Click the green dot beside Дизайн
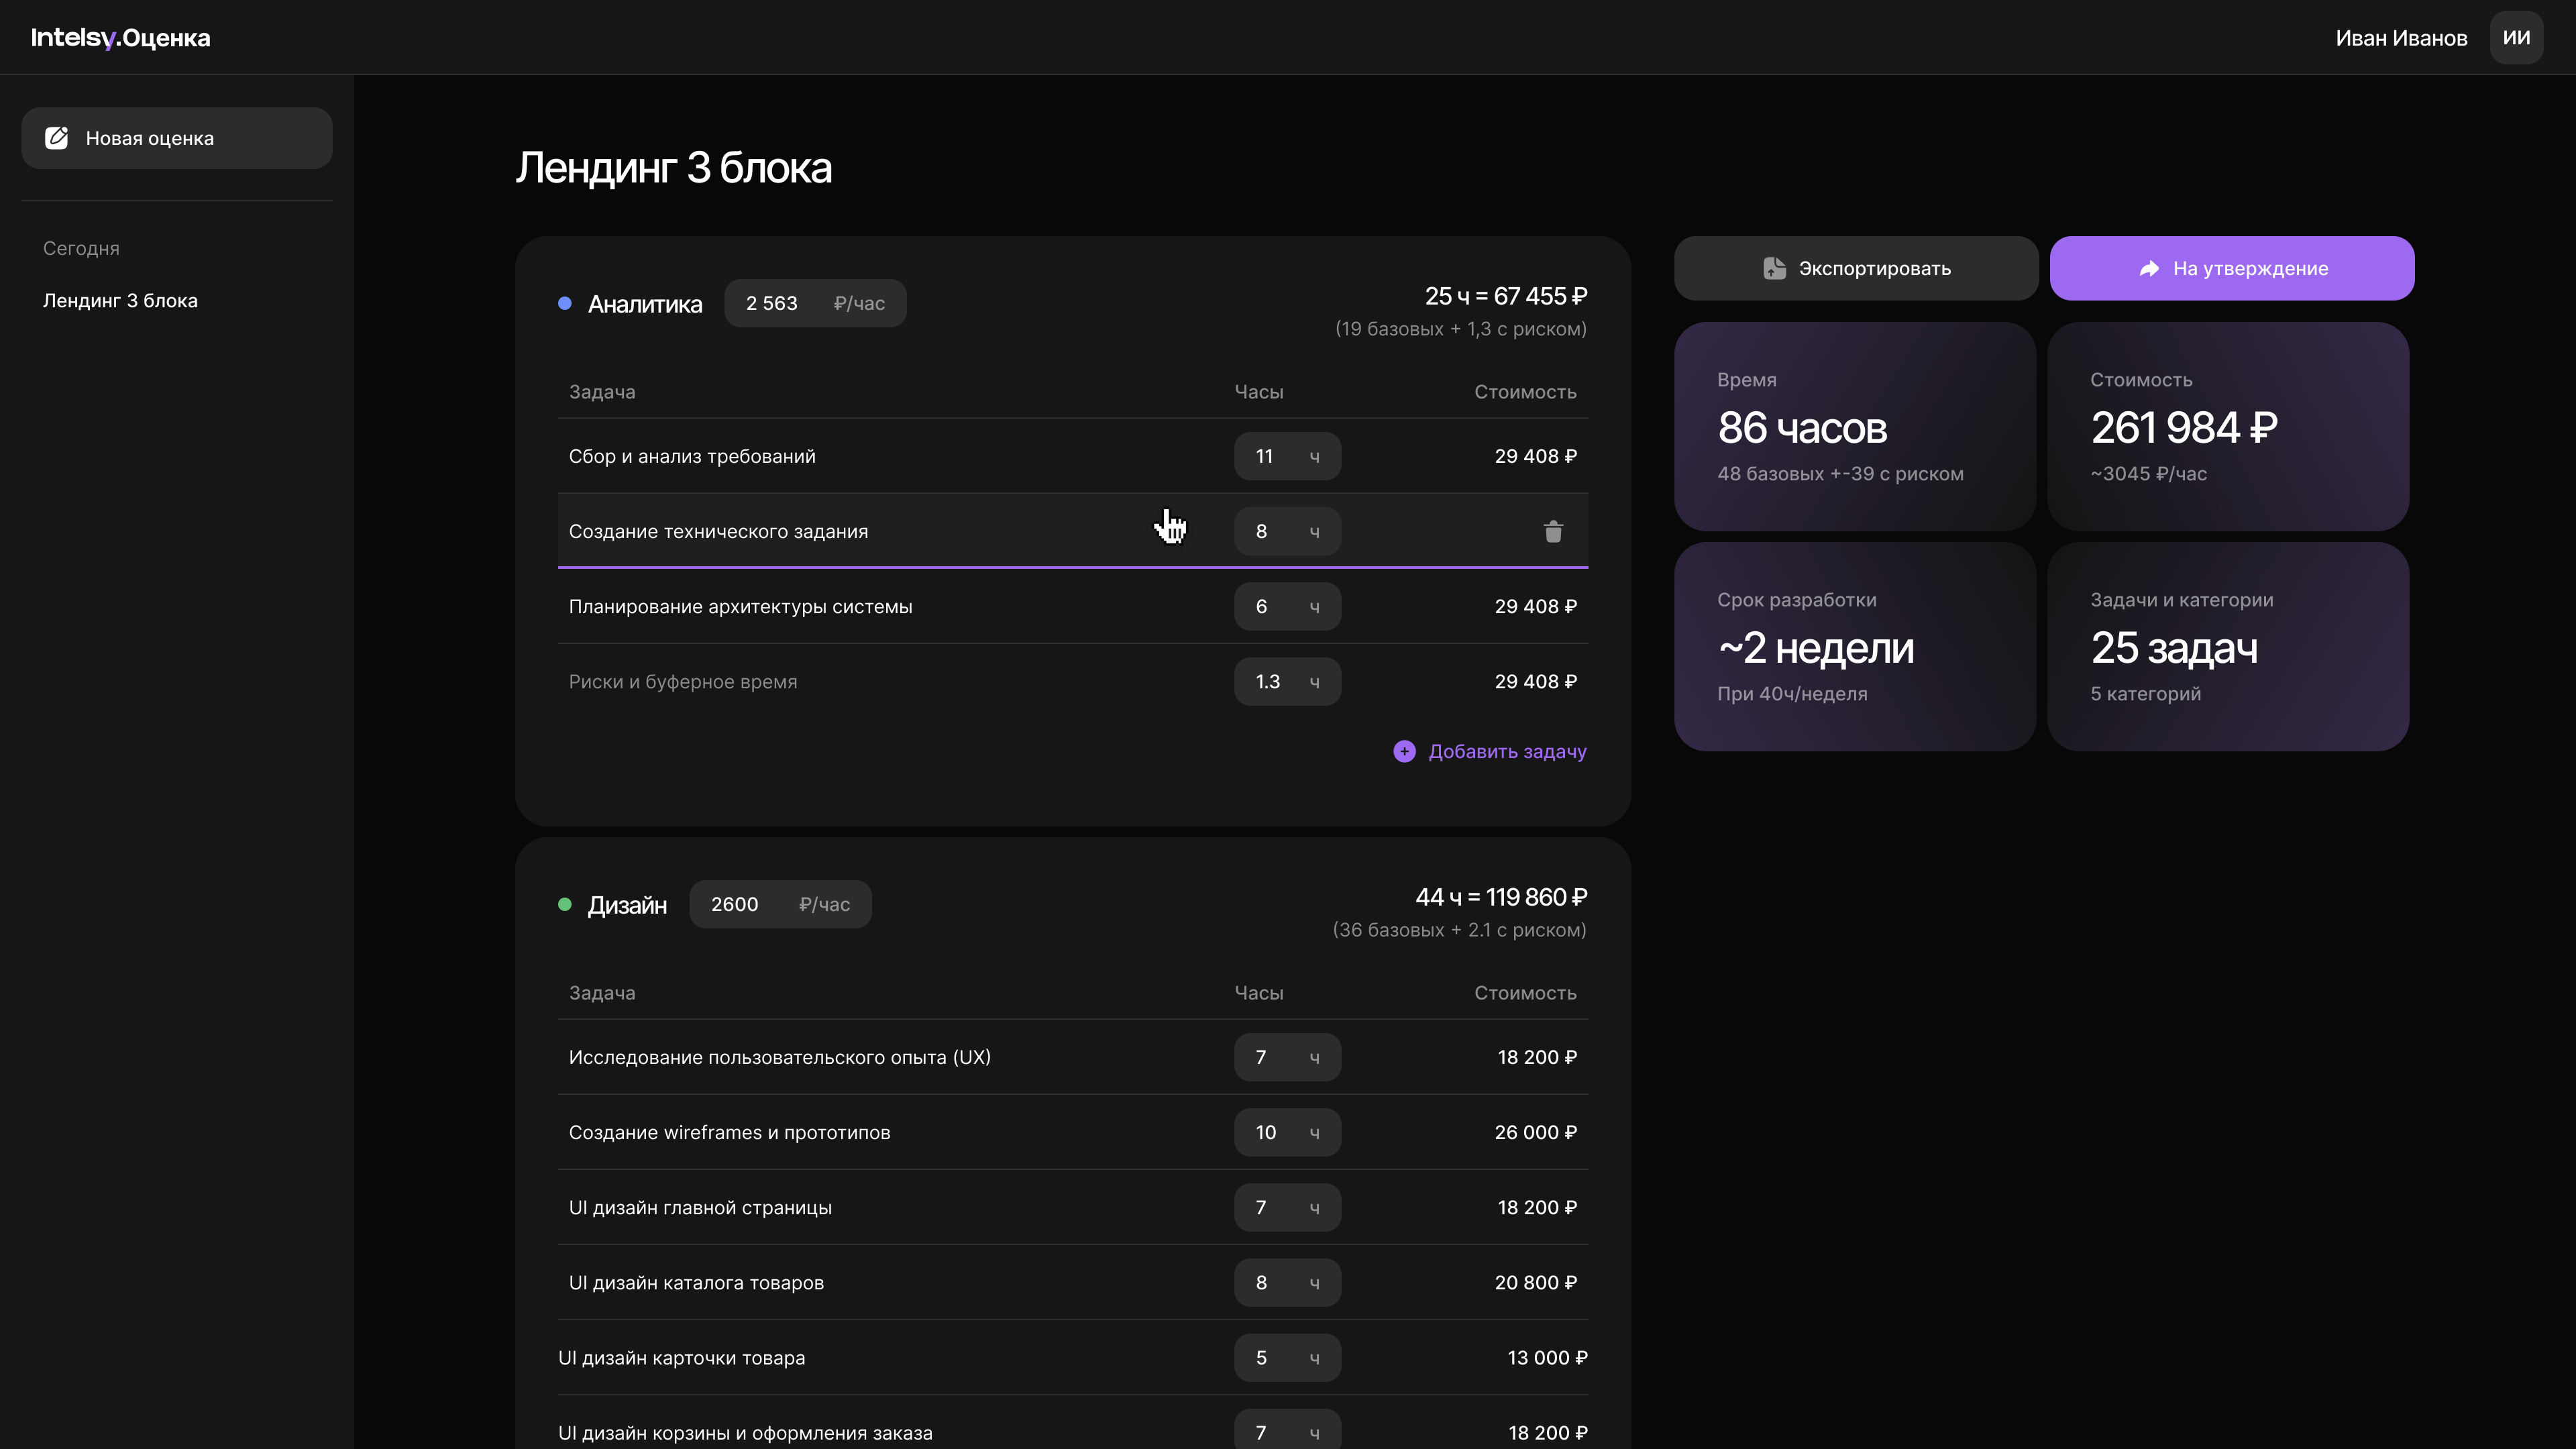The width and height of the screenshot is (2576, 1449). [x=565, y=904]
